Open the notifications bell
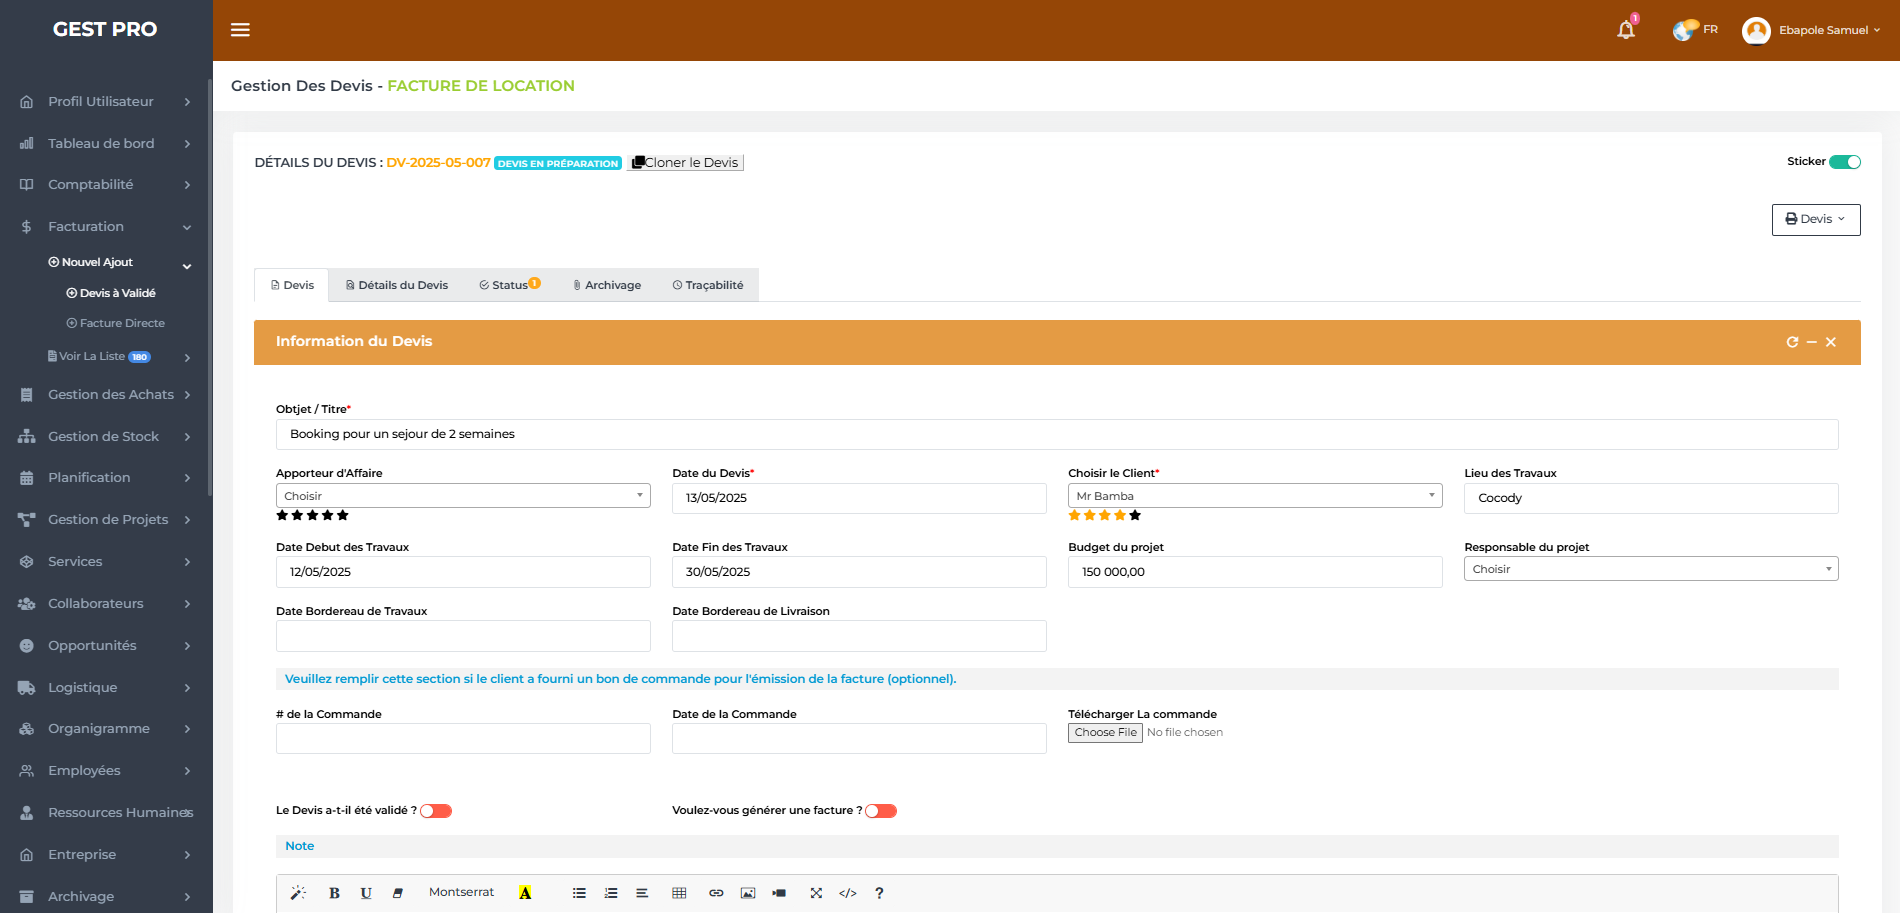Screen dimensions: 1900x913 (x=1626, y=30)
